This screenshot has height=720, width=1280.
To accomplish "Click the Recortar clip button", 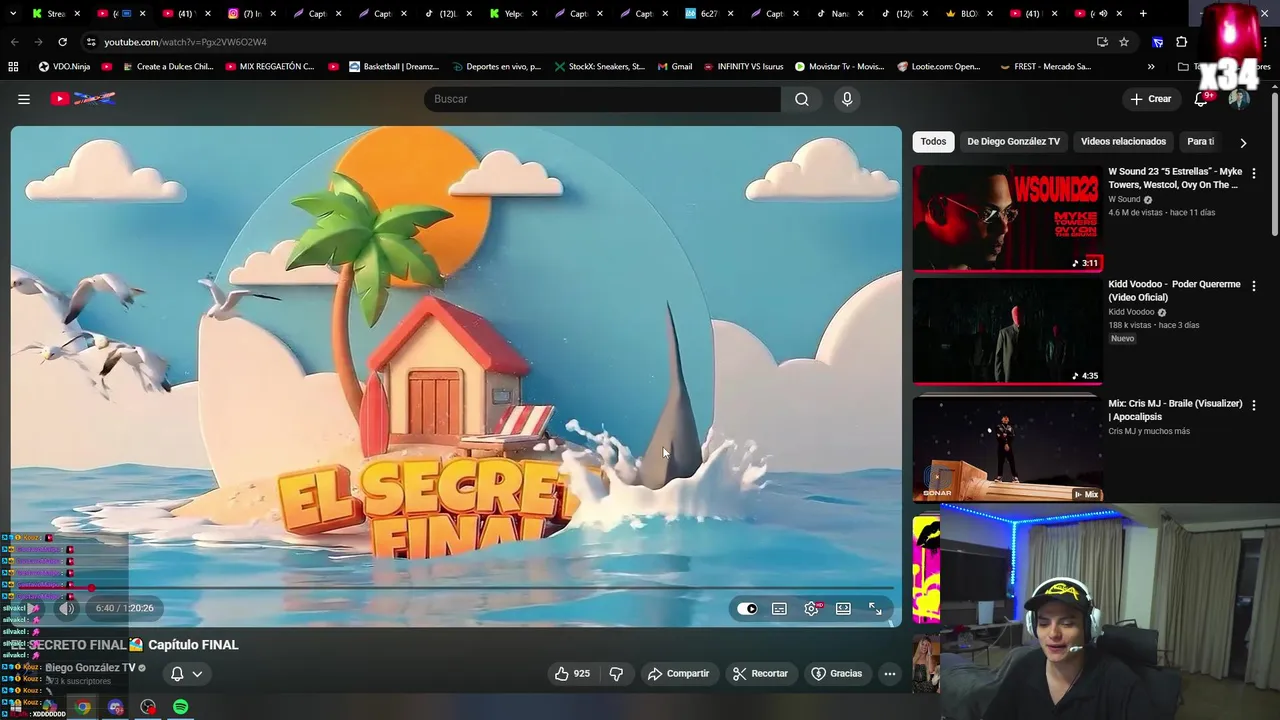I will point(760,674).
